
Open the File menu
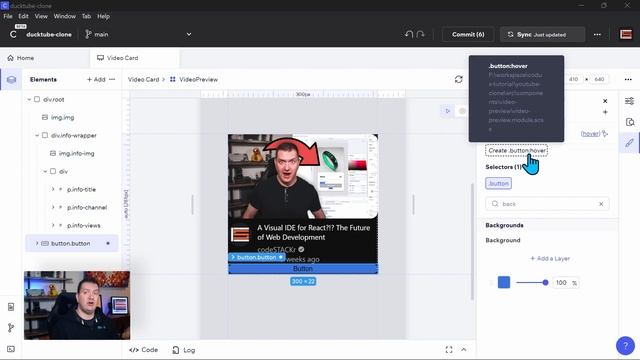tap(8, 16)
